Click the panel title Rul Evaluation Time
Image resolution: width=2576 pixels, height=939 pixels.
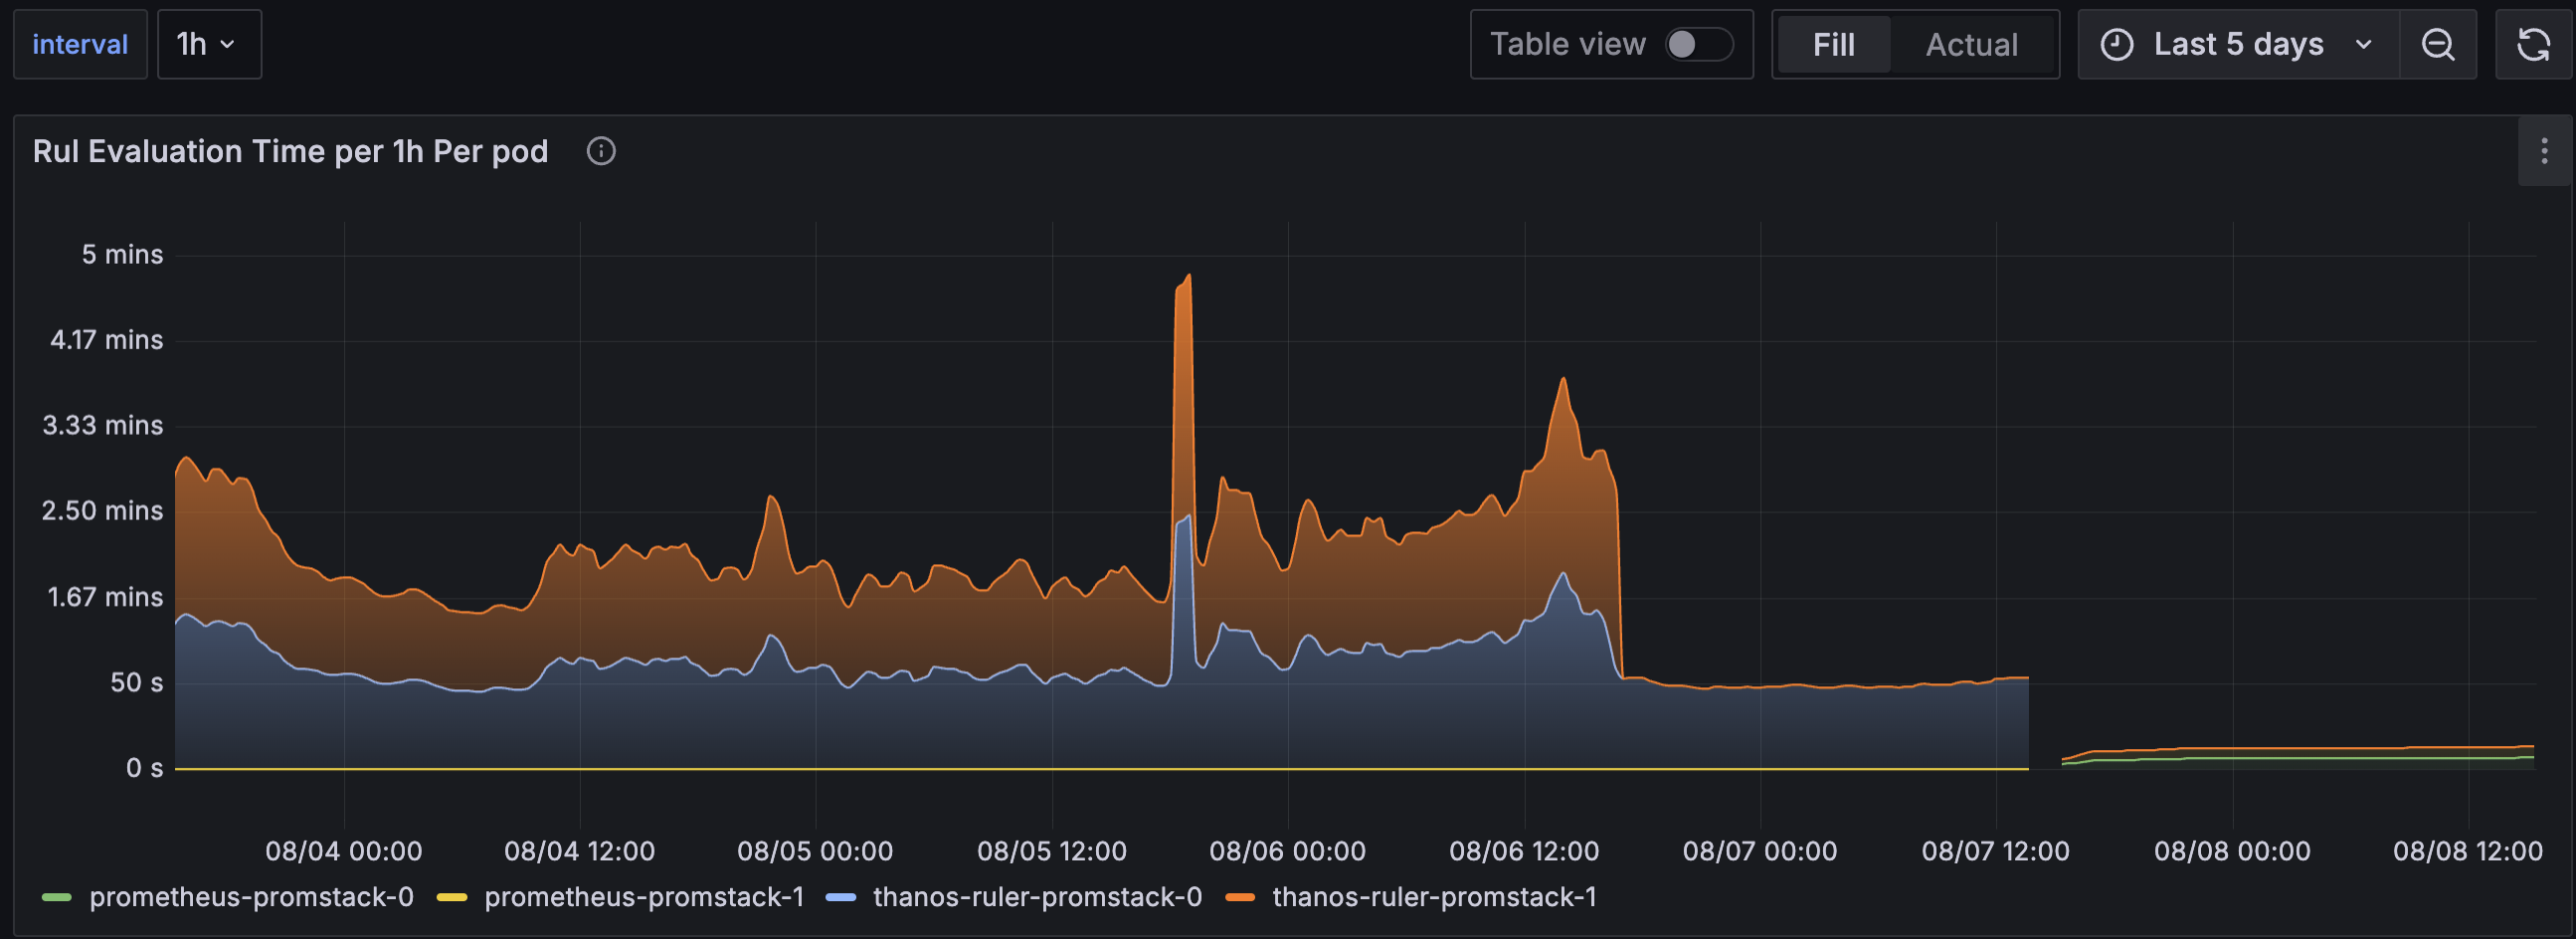tap(290, 151)
